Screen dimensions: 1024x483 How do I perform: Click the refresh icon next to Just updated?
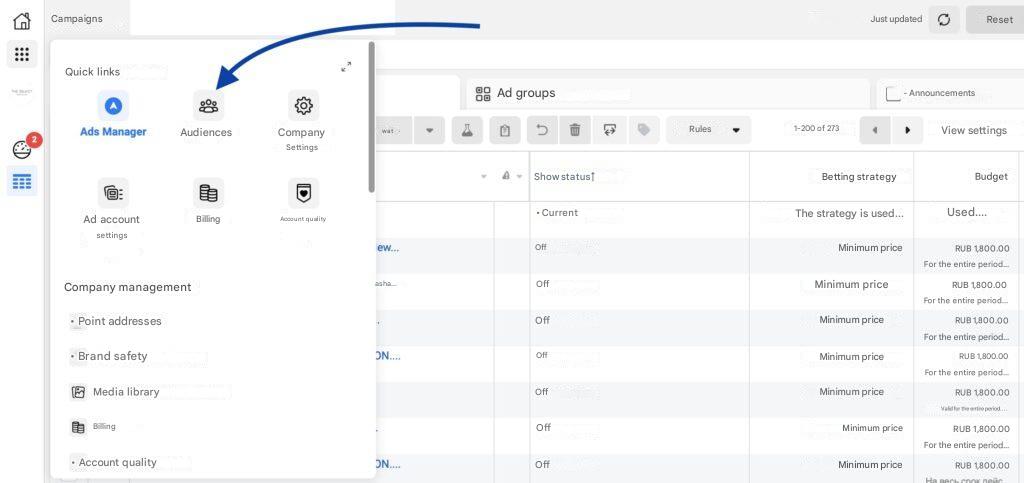pos(944,19)
